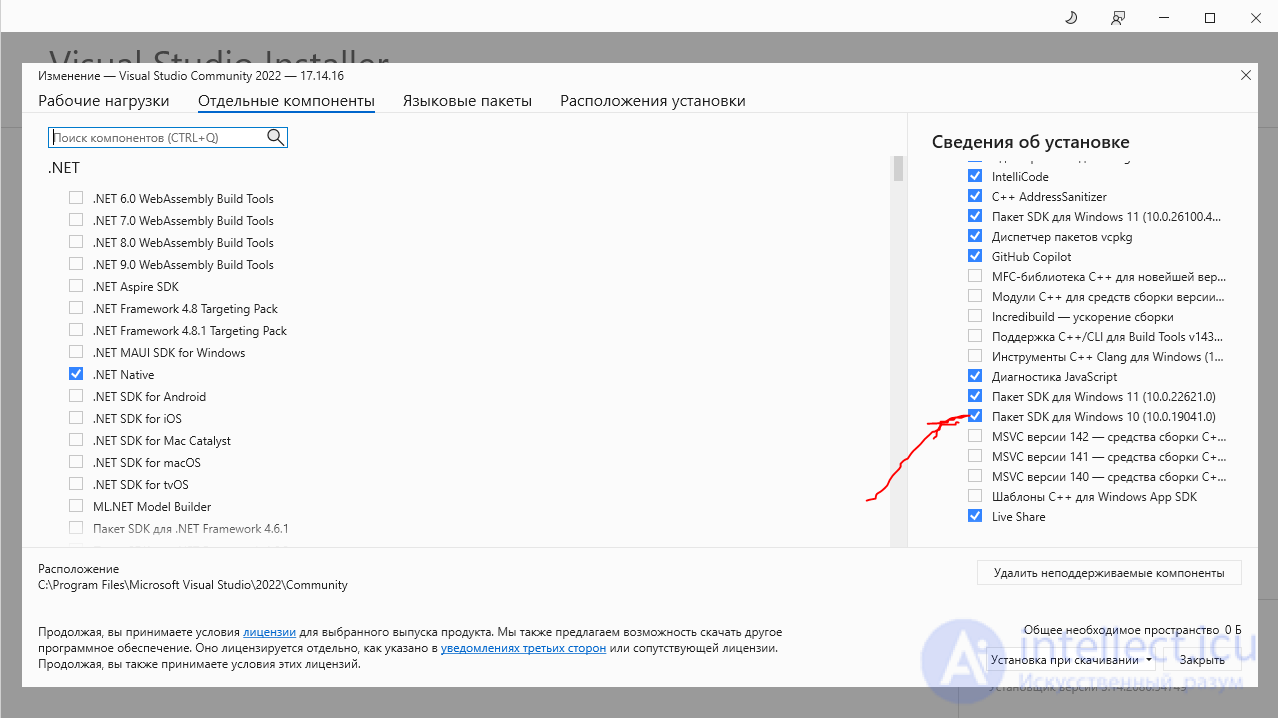Open уведомлениях третьих сторон link
The width and height of the screenshot is (1278, 718).
point(523,648)
